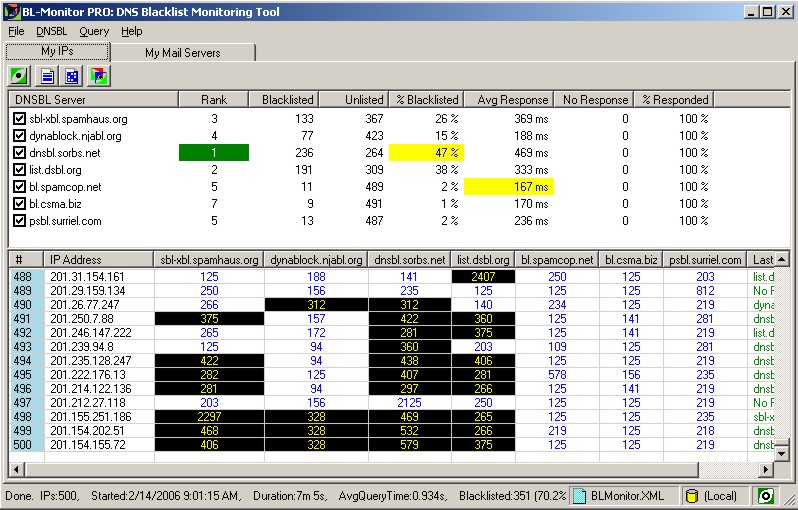
Task: Uncheck the bl.csma.biz checkbox
Action: (19, 204)
